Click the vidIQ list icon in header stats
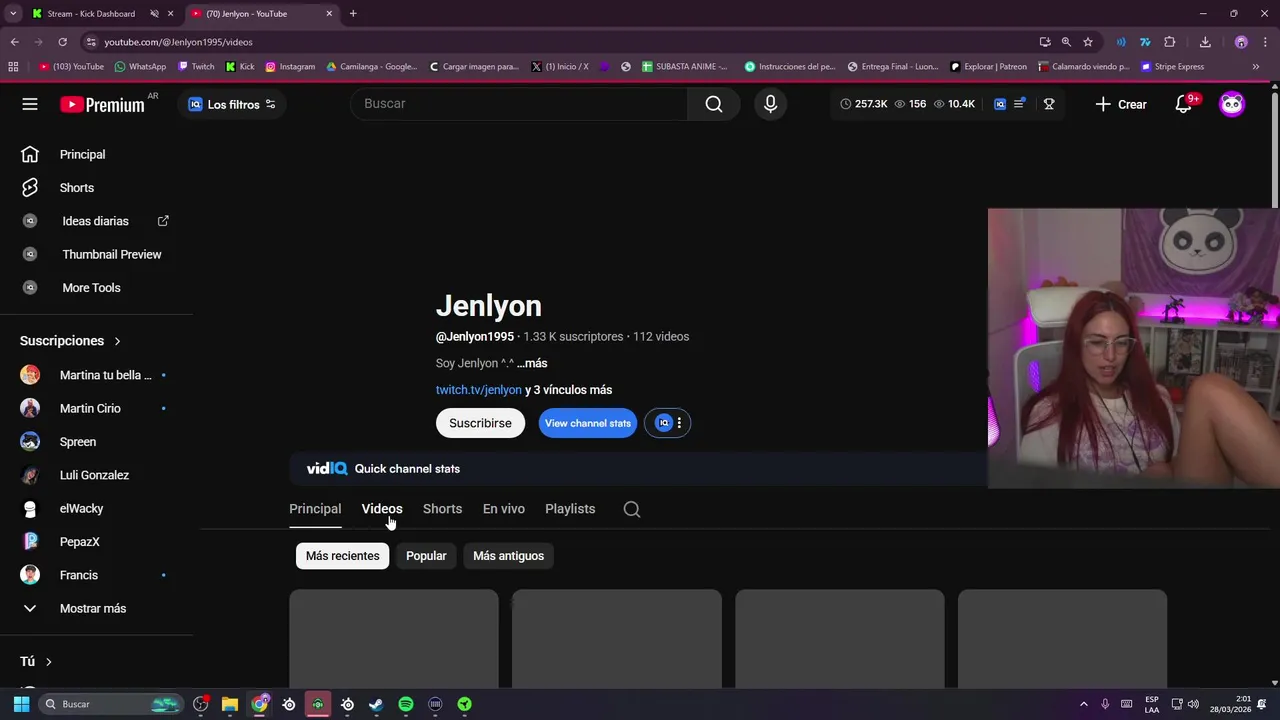Image resolution: width=1280 pixels, height=720 pixels. (x=1019, y=104)
